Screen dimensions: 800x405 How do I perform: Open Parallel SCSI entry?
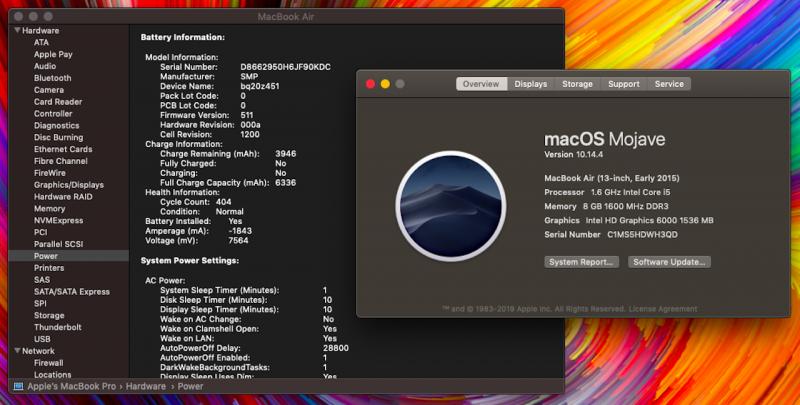click(58, 244)
